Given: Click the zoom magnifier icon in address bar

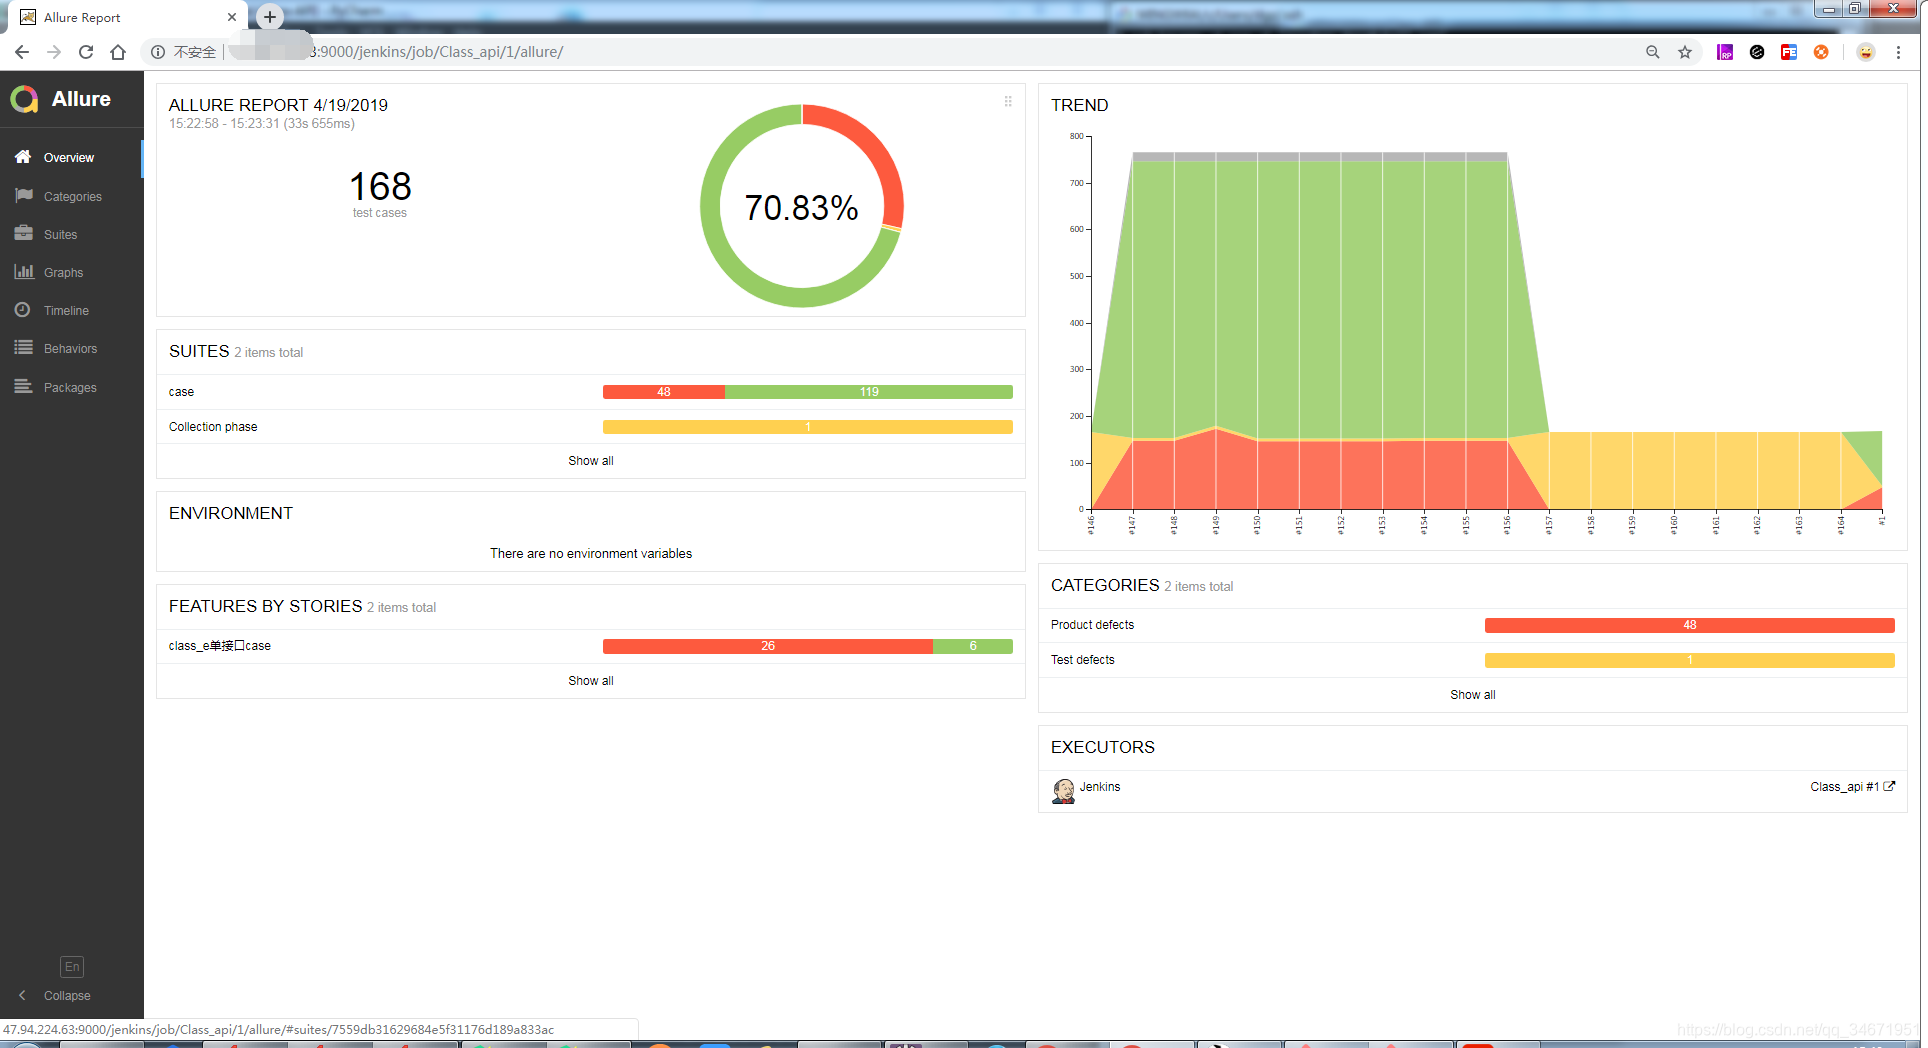Looking at the screenshot, I should (1653, 52).
